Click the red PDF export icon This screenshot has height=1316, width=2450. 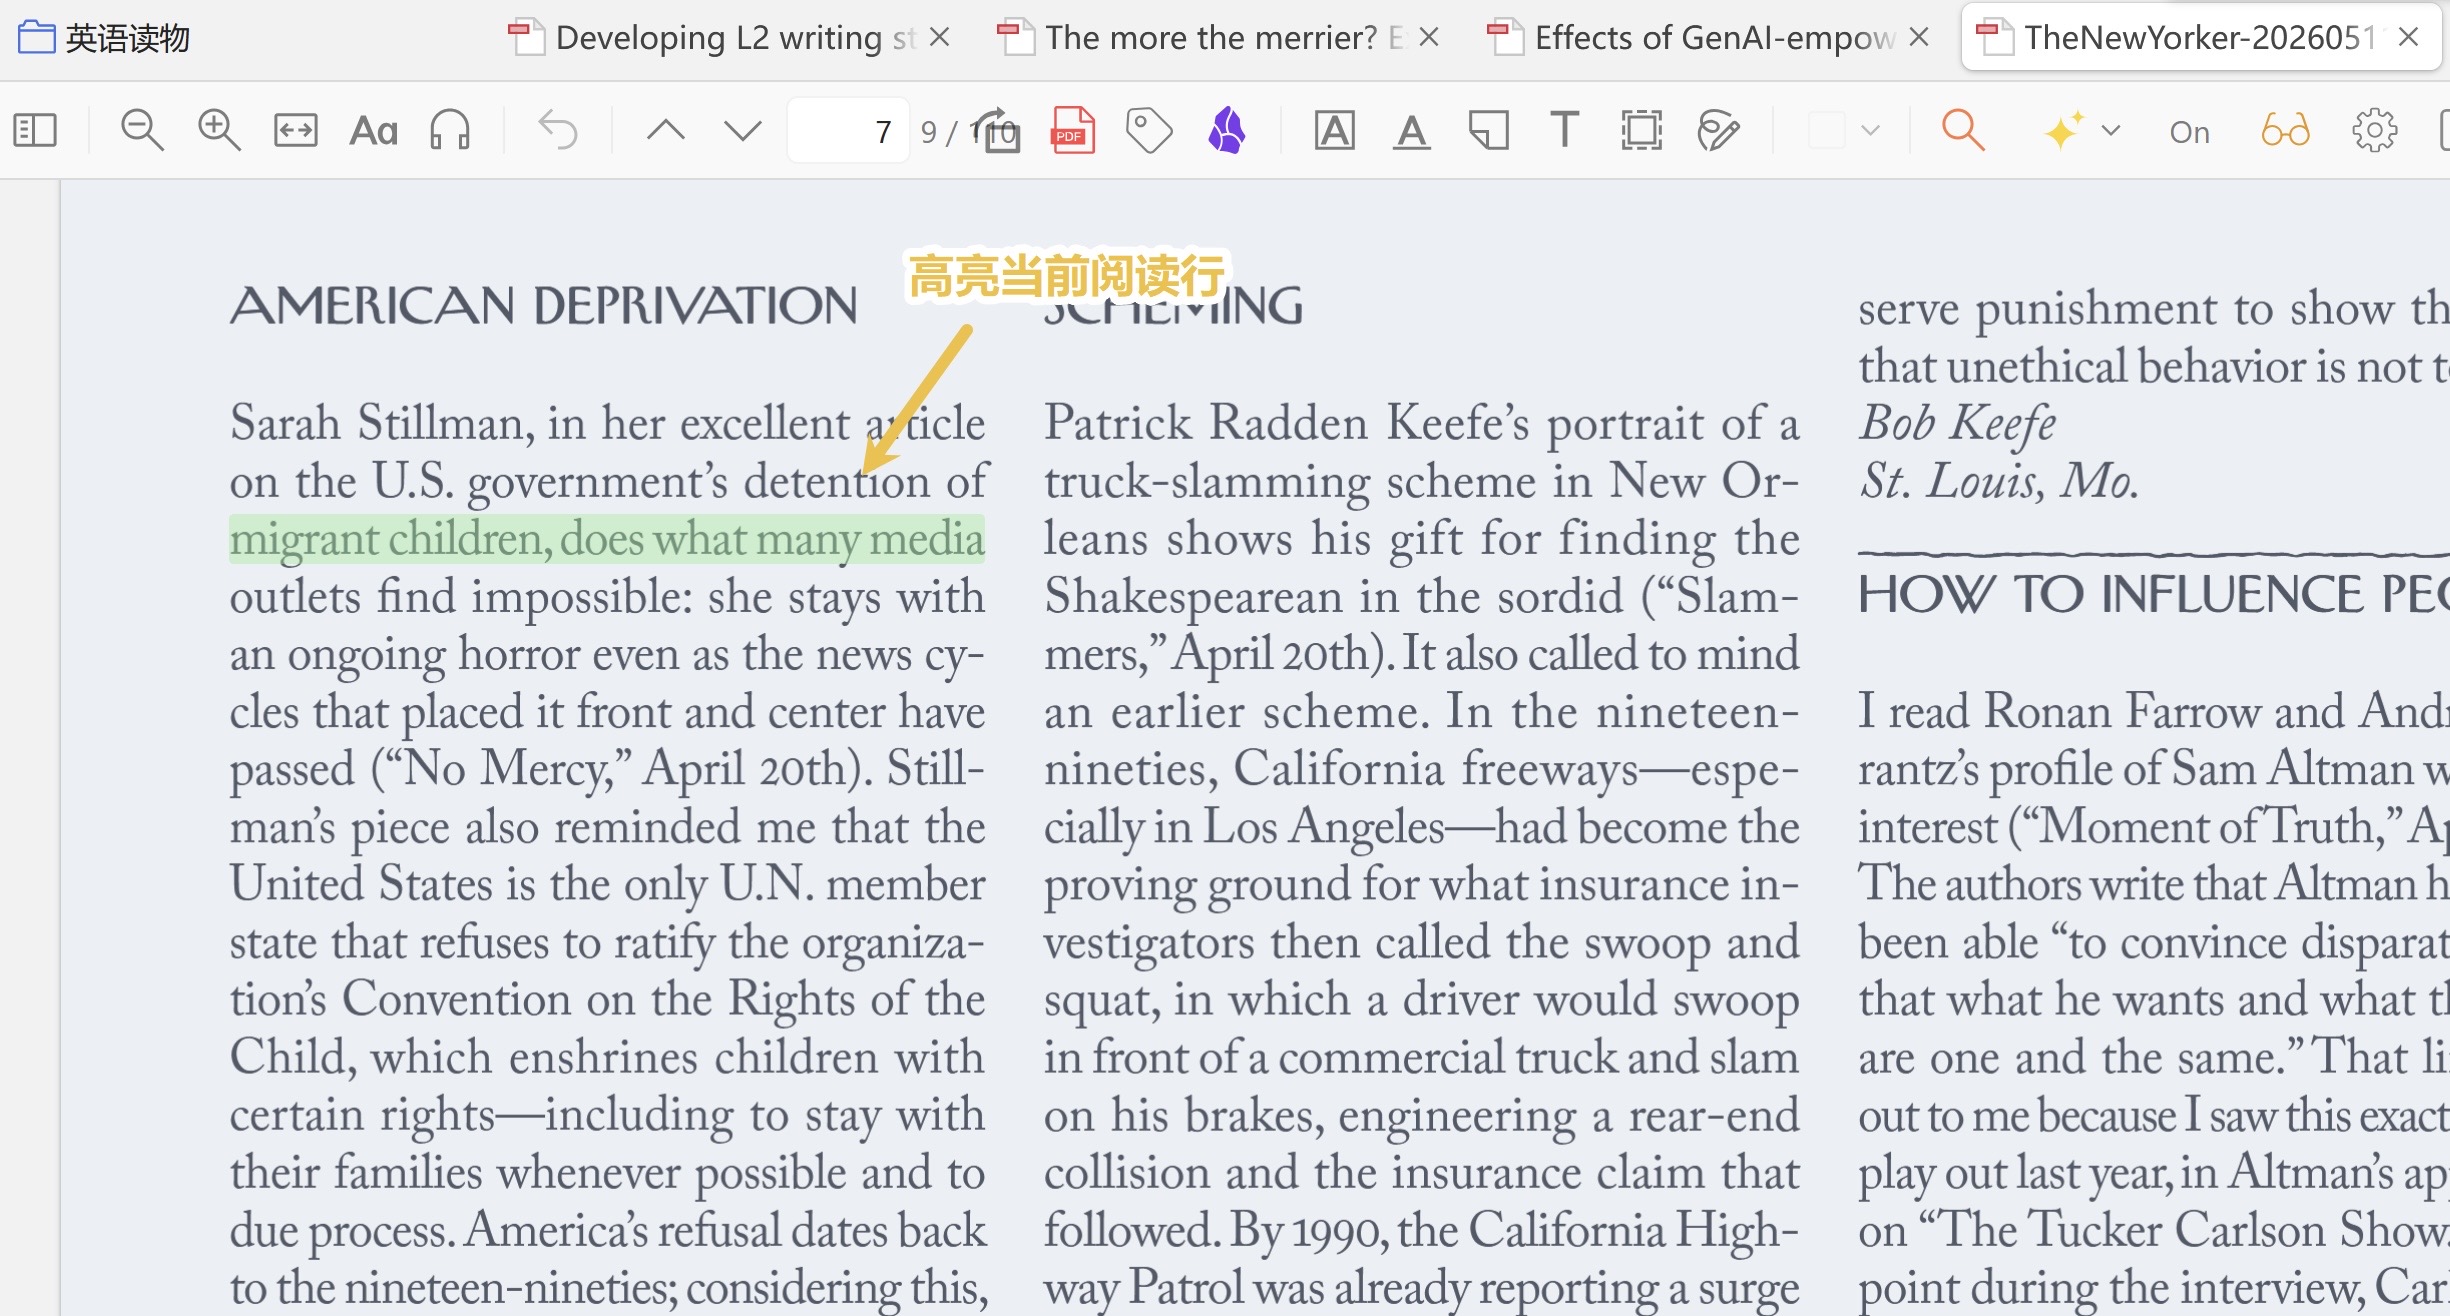coord(1073,130)
